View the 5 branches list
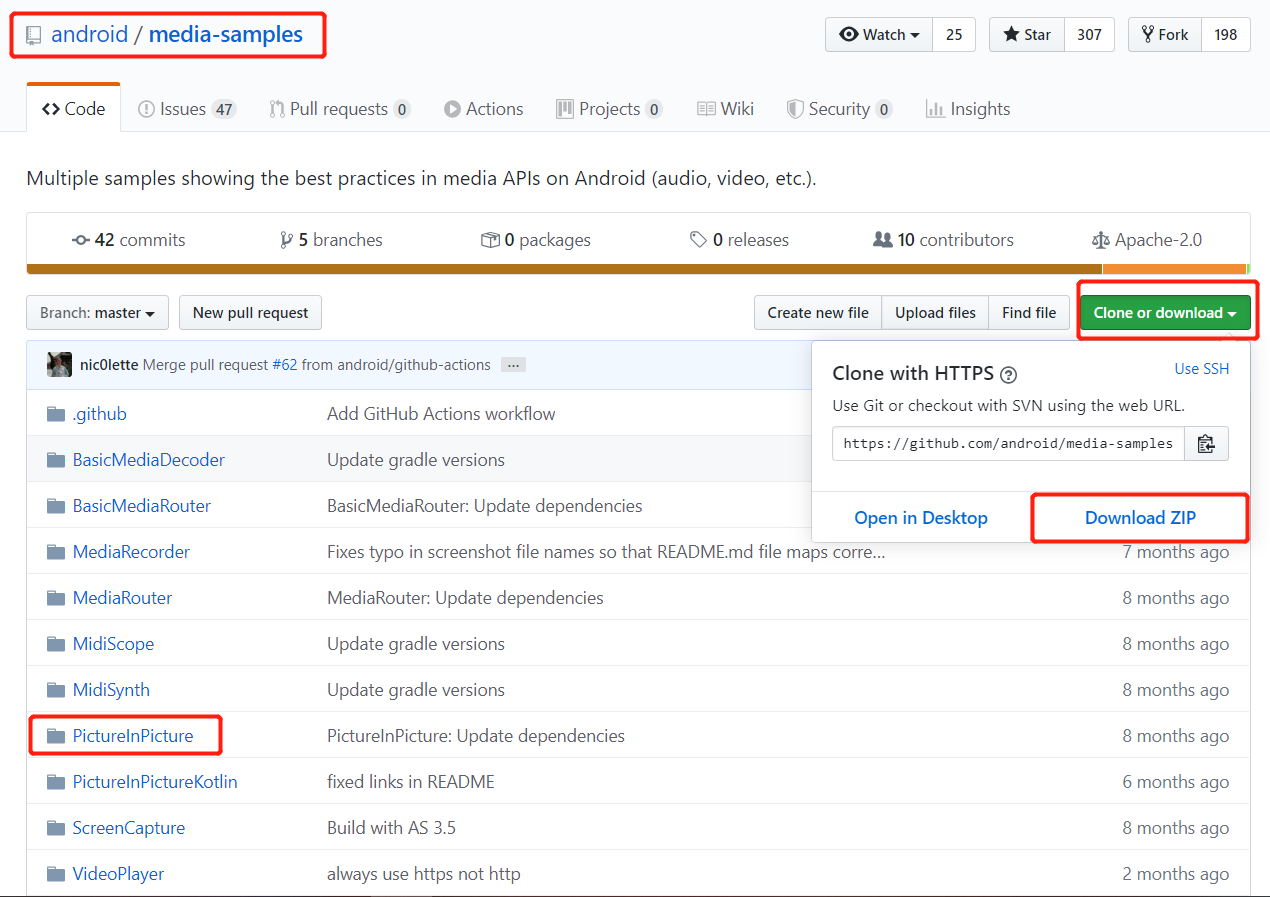Screen dimensions: 1270x897 tap(331, 240)
